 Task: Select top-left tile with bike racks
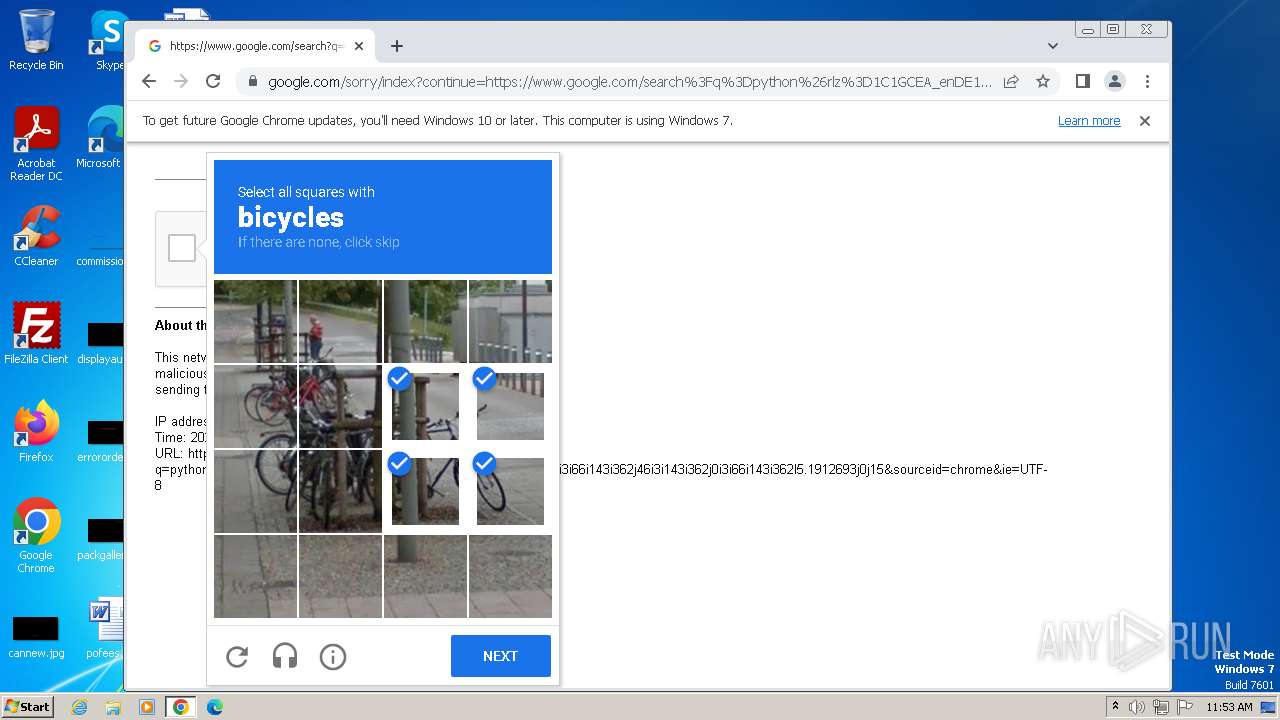click(x=255, y=321)
